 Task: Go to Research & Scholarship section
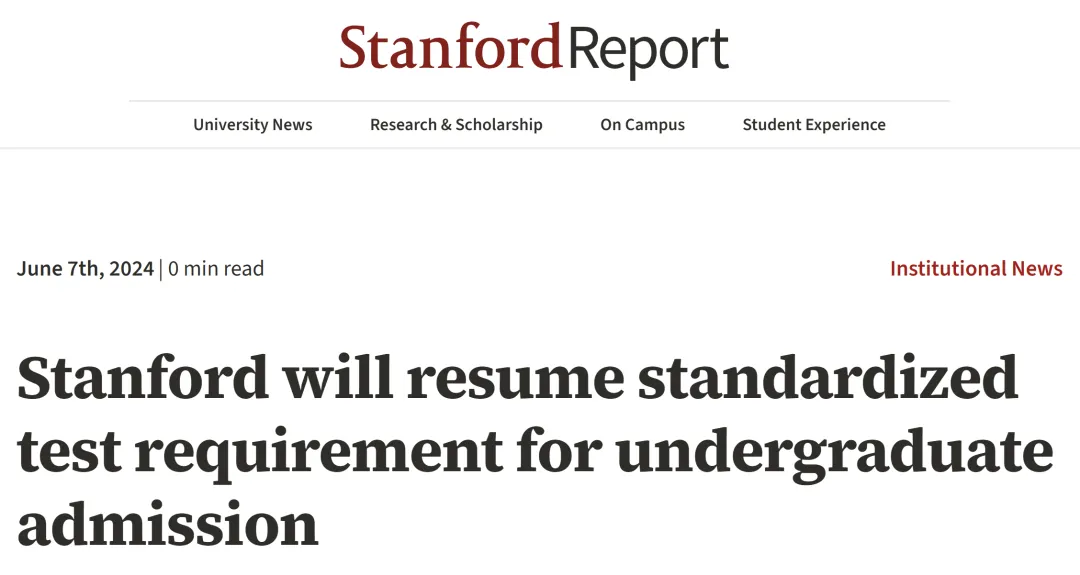click(456, 125)
